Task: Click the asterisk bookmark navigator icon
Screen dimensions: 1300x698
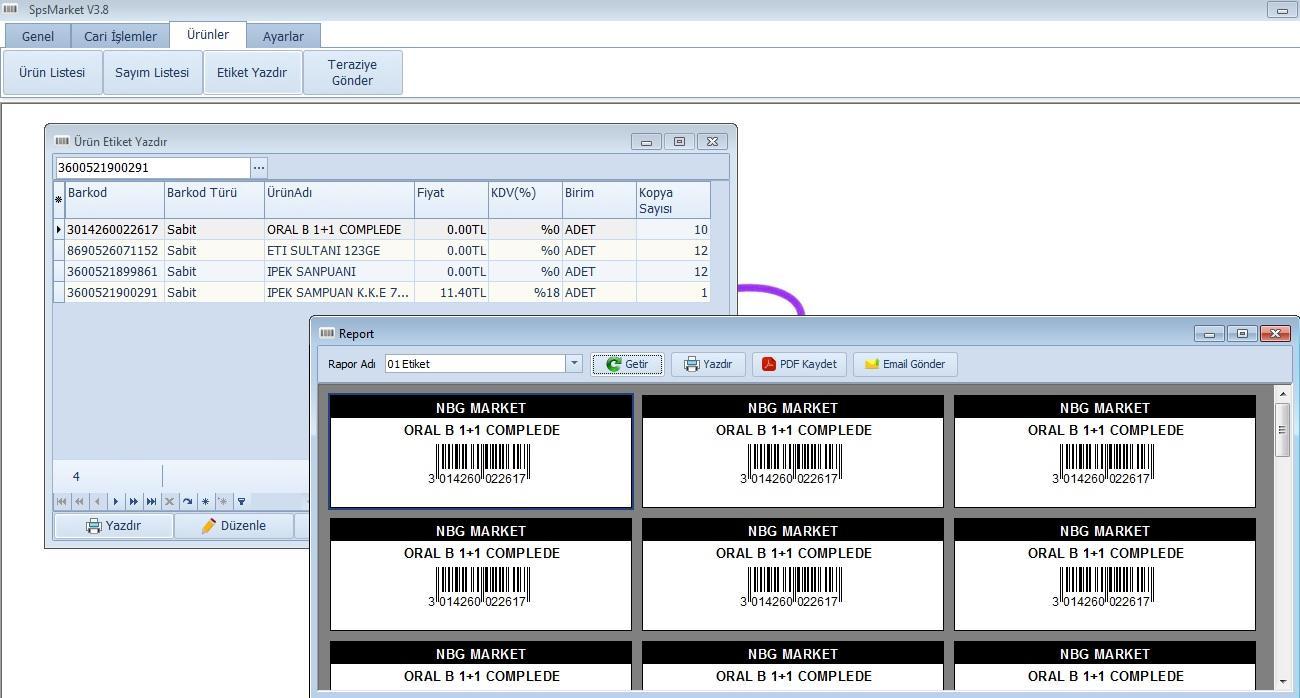Action: [205, 501]
